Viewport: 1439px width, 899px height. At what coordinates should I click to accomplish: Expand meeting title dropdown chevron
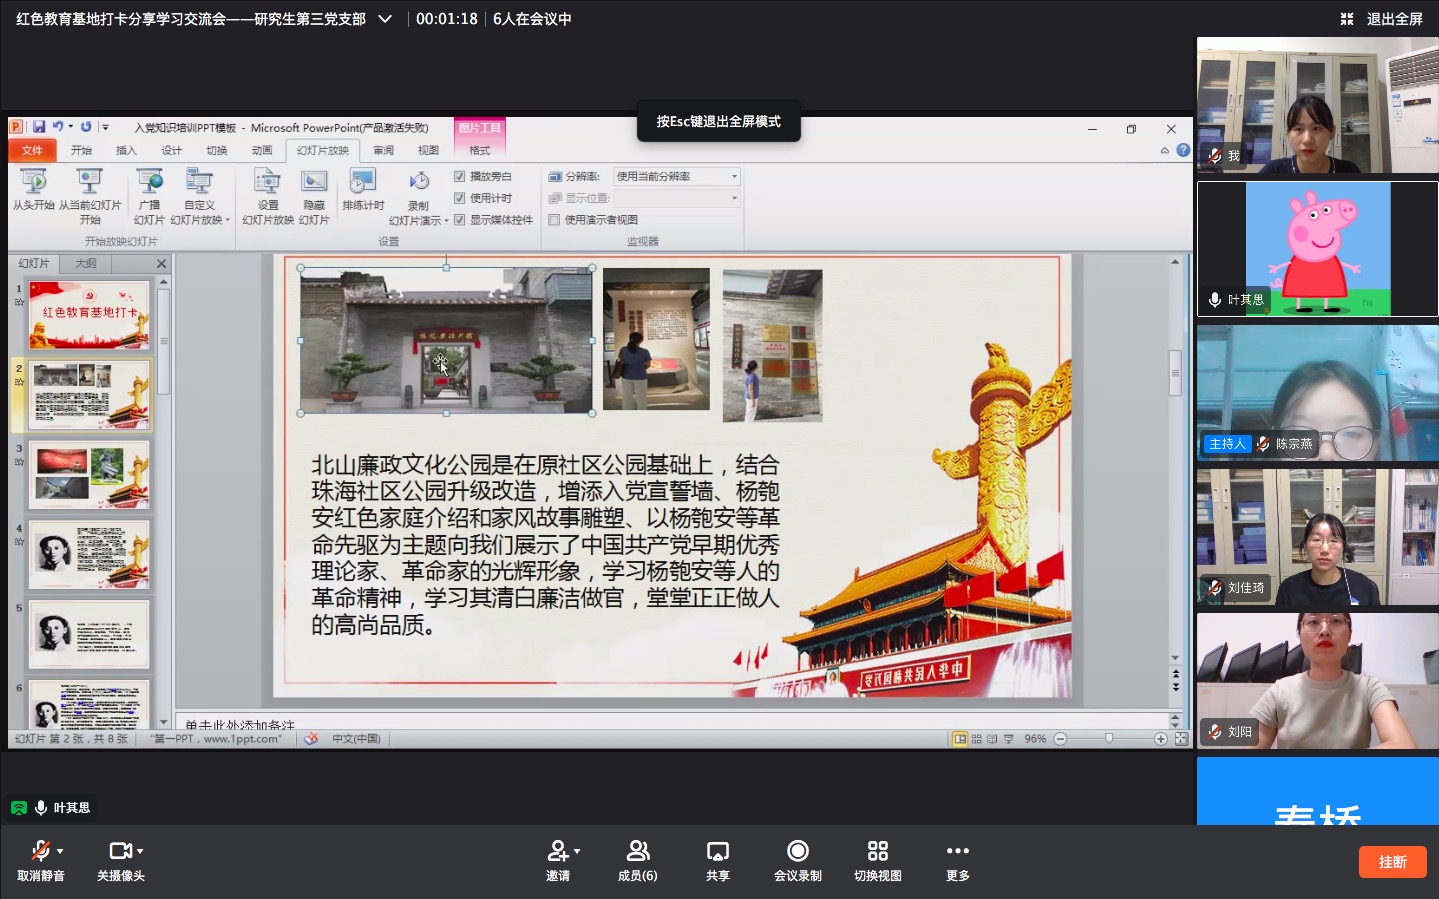[385, 19]
